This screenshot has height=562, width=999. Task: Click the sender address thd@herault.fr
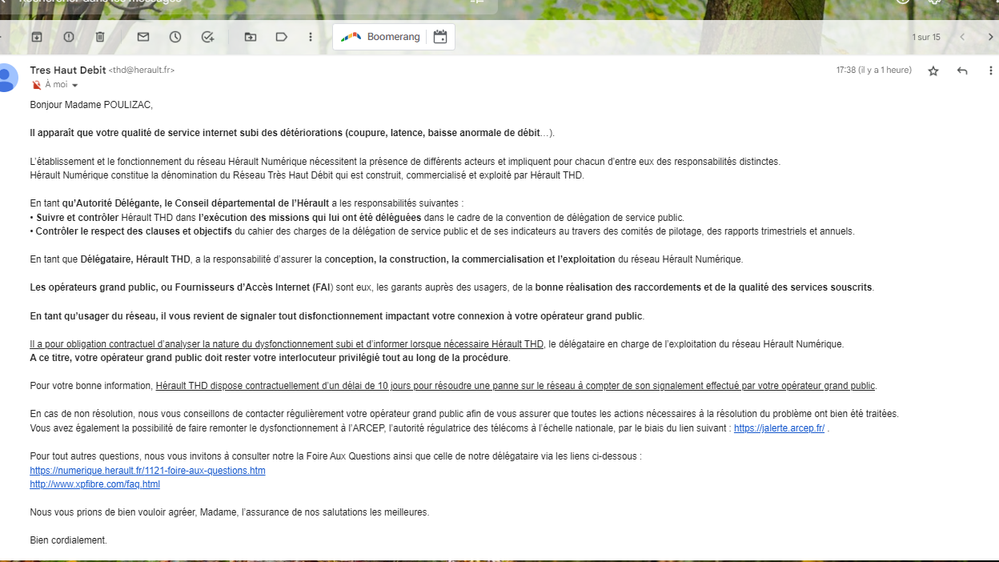[141, 70]
